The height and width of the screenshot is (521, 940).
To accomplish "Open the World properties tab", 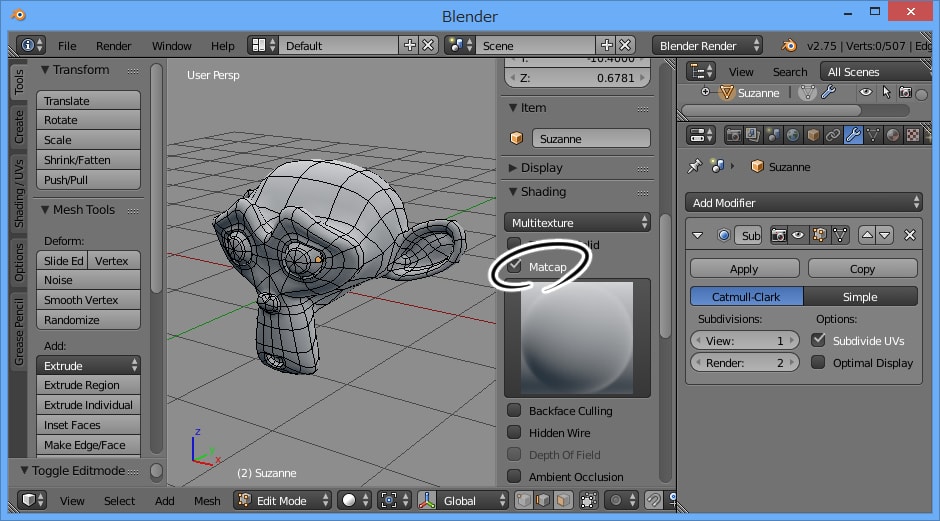I will 793,135.
